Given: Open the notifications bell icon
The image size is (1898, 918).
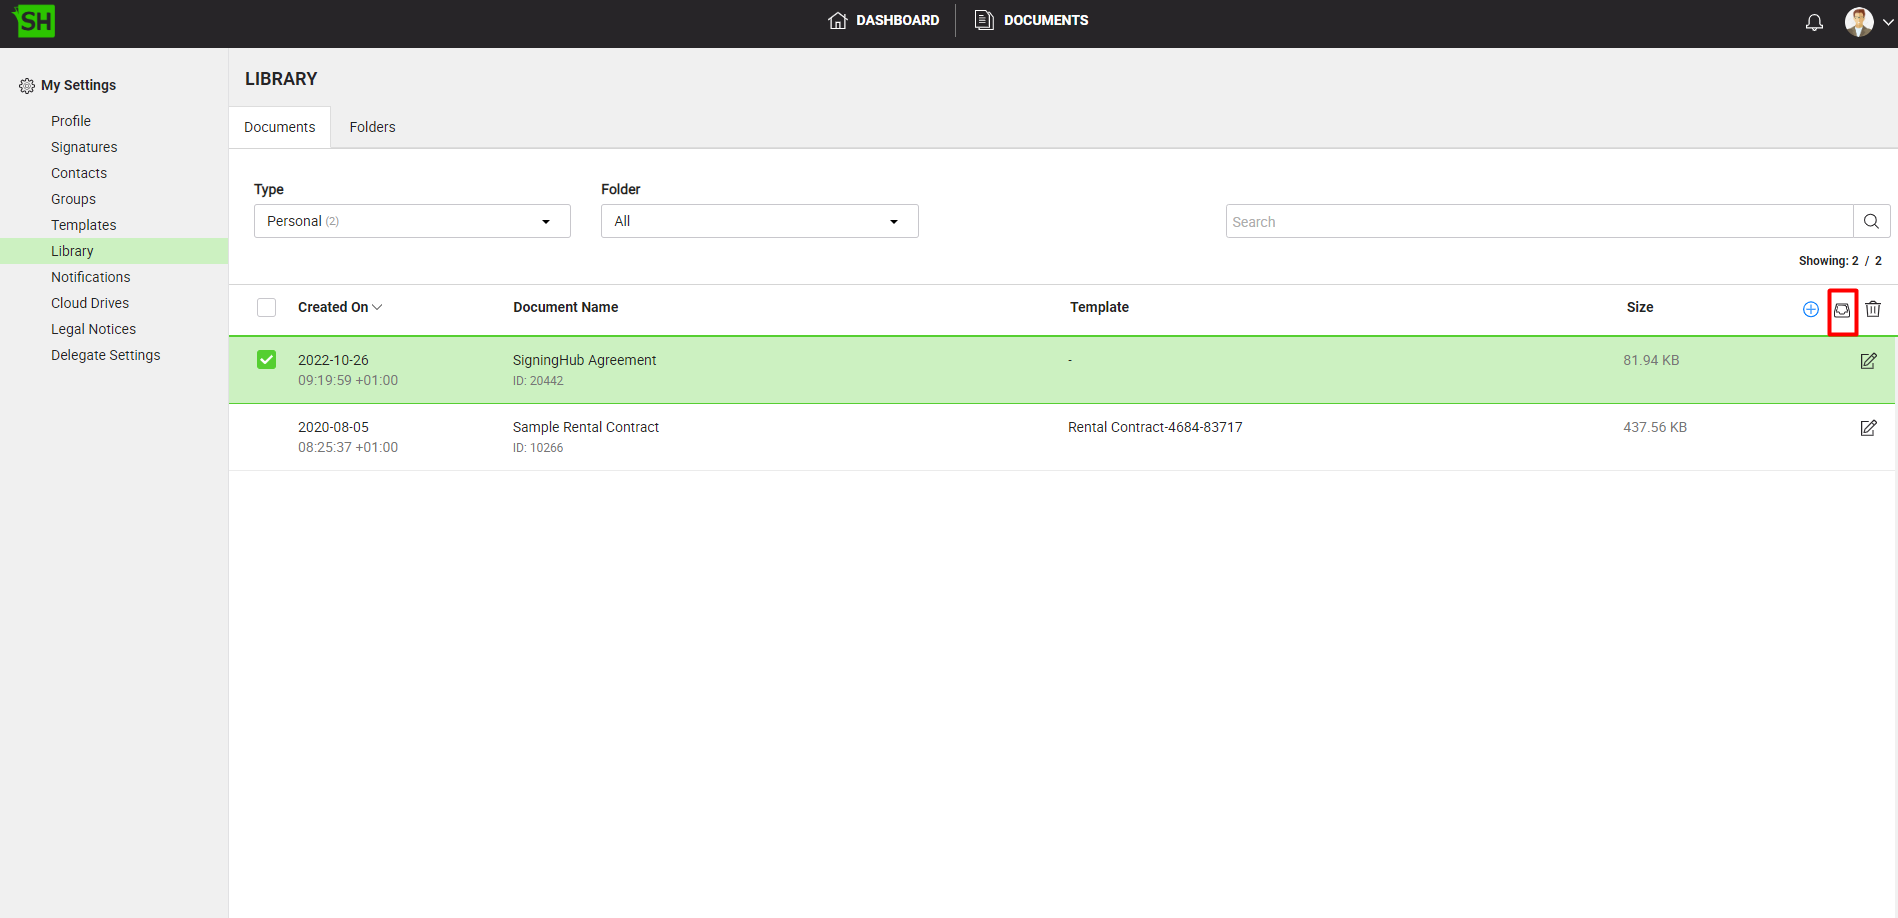Looking at the screenshot, I should tap(1814, 22).
